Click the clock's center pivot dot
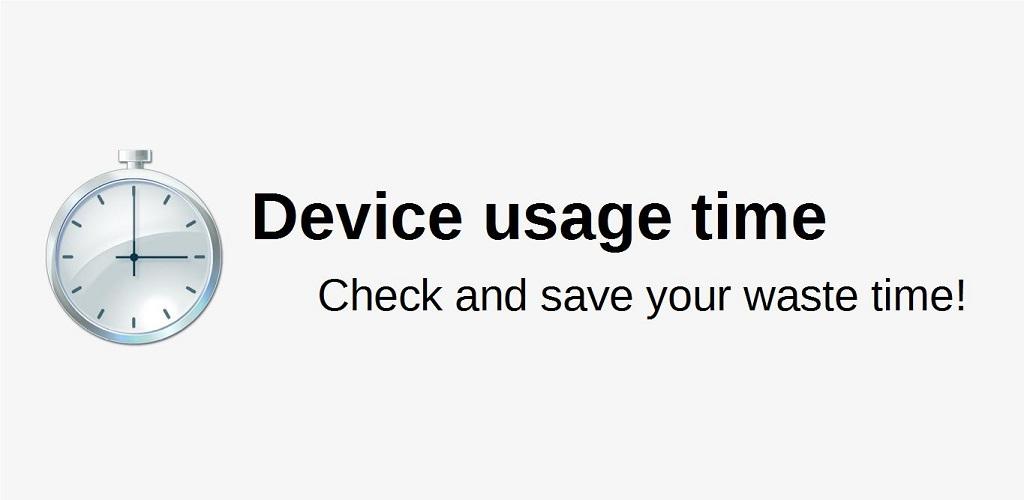 coord(134,257)
